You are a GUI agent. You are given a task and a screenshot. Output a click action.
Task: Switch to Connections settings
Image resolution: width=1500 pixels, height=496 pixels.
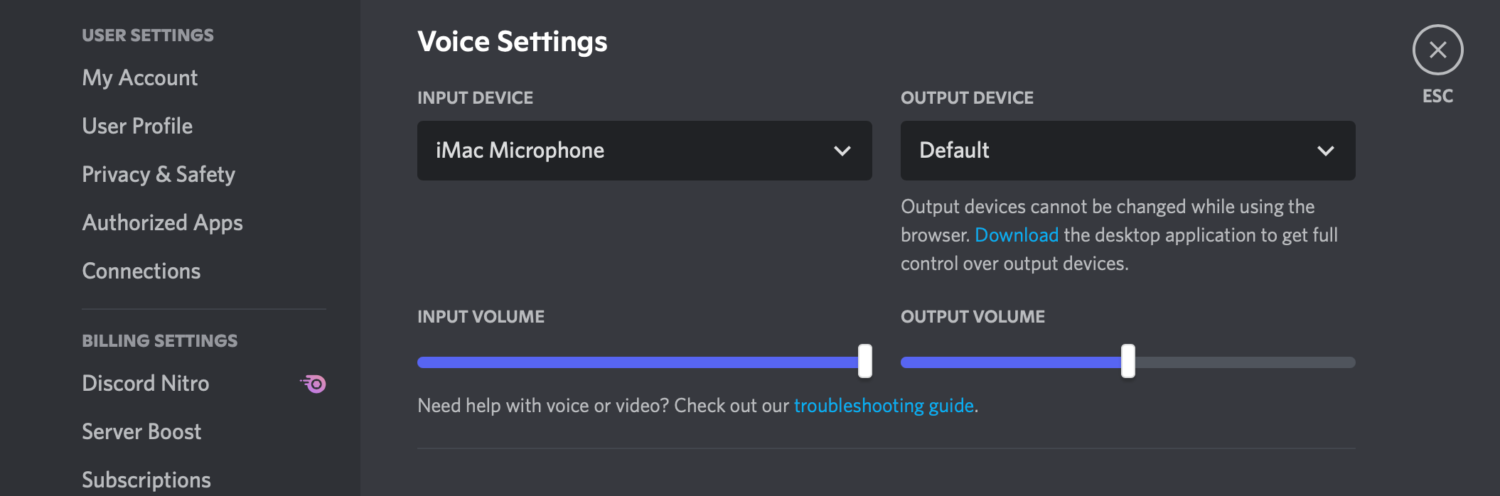(141, 271)
